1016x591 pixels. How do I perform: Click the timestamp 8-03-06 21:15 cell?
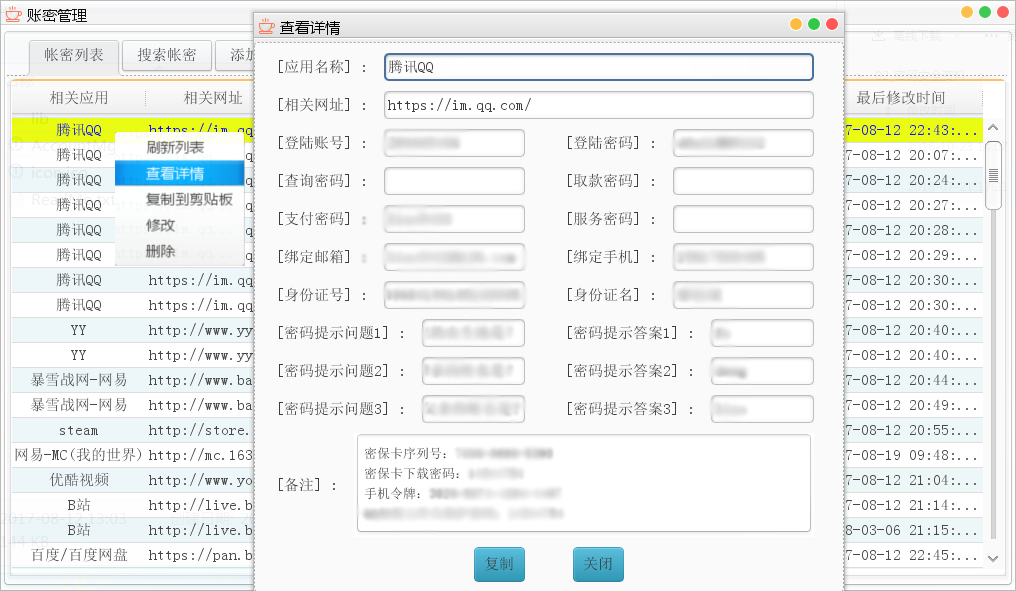[x=912, y=530]
